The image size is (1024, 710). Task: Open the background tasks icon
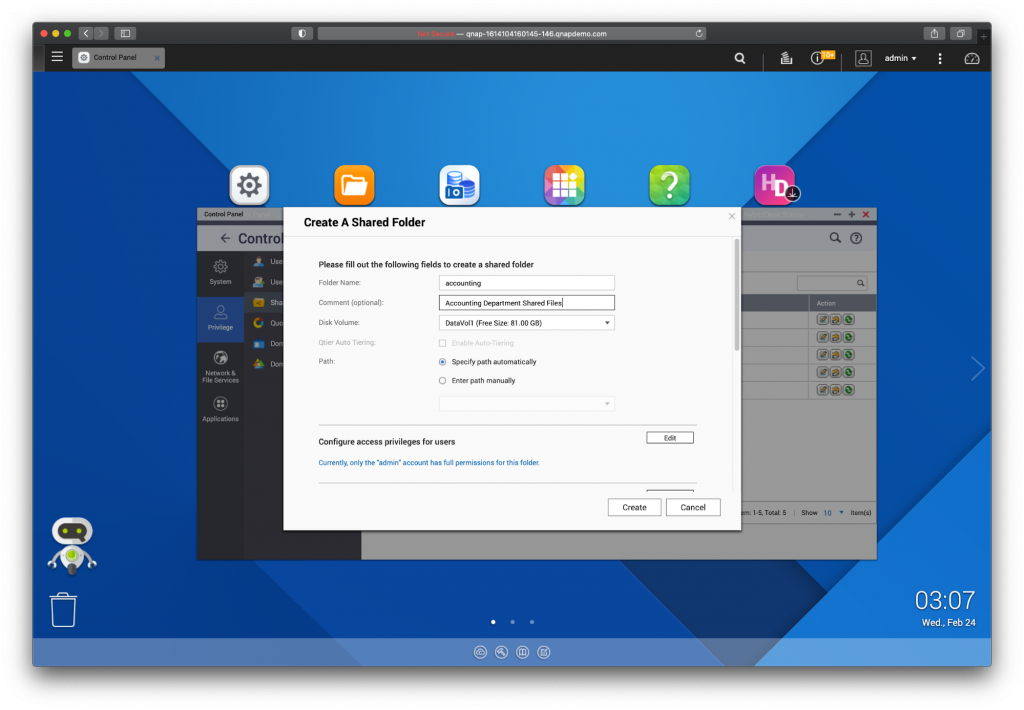pos(786,58)
